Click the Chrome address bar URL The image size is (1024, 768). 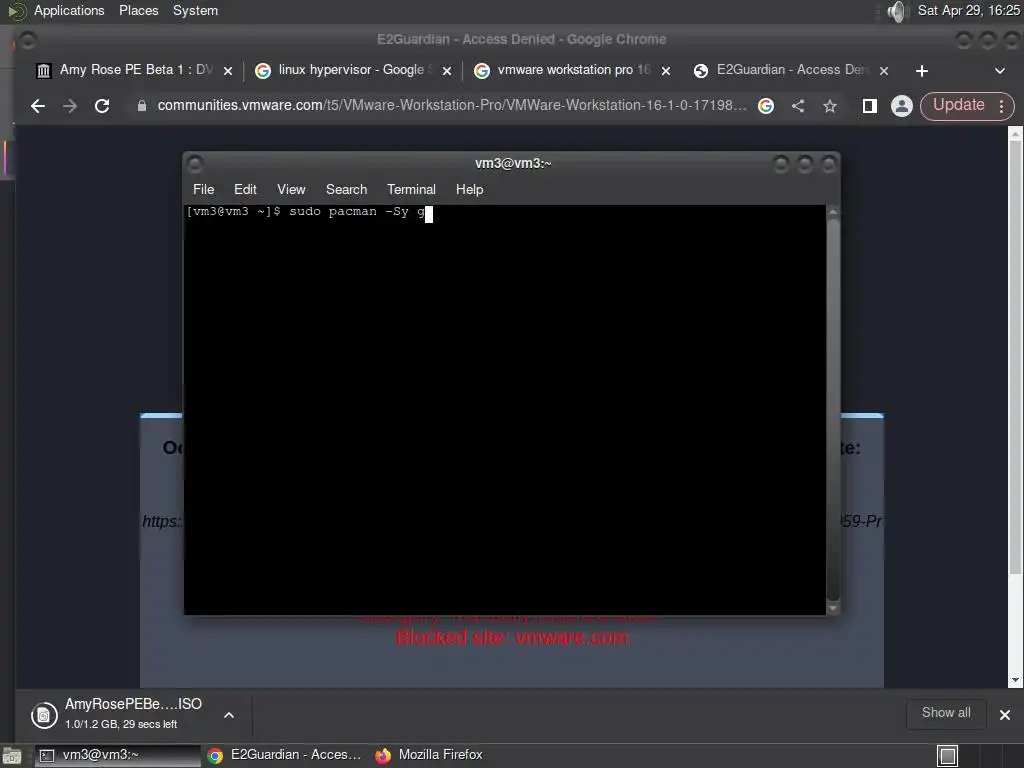coord(452,105)
